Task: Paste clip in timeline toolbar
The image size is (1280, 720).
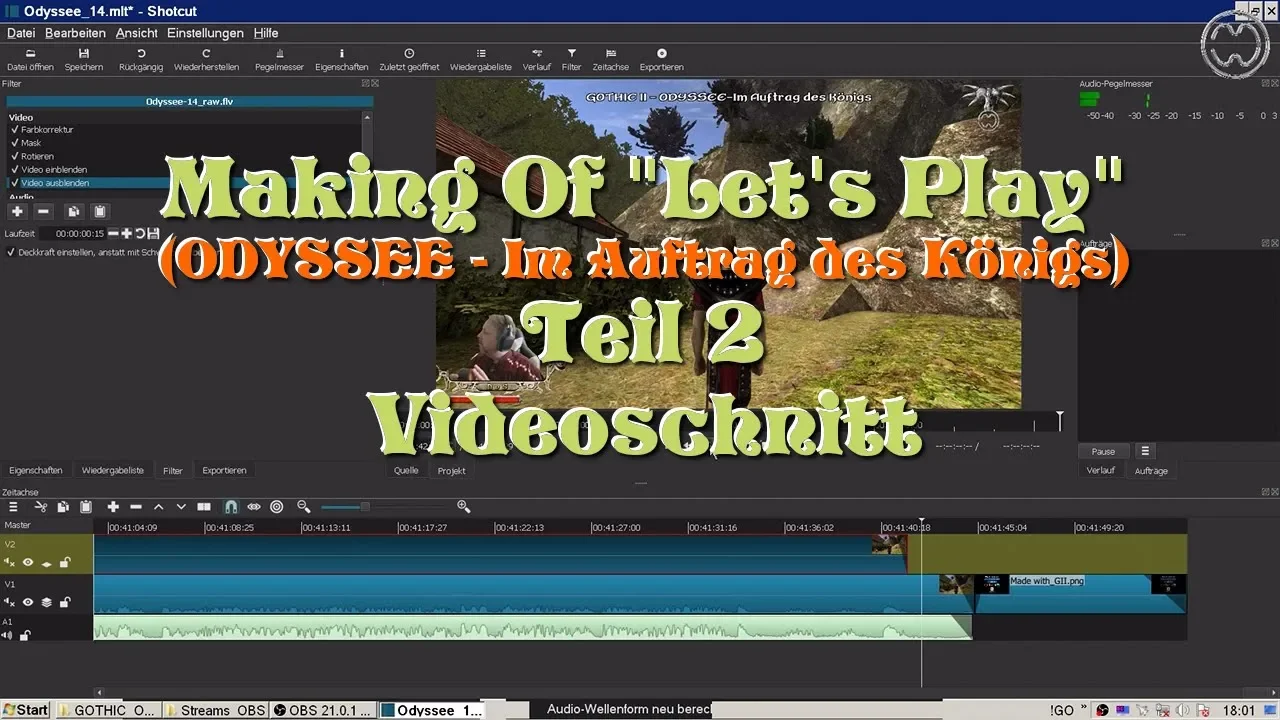Action: (x=86, y=507)
